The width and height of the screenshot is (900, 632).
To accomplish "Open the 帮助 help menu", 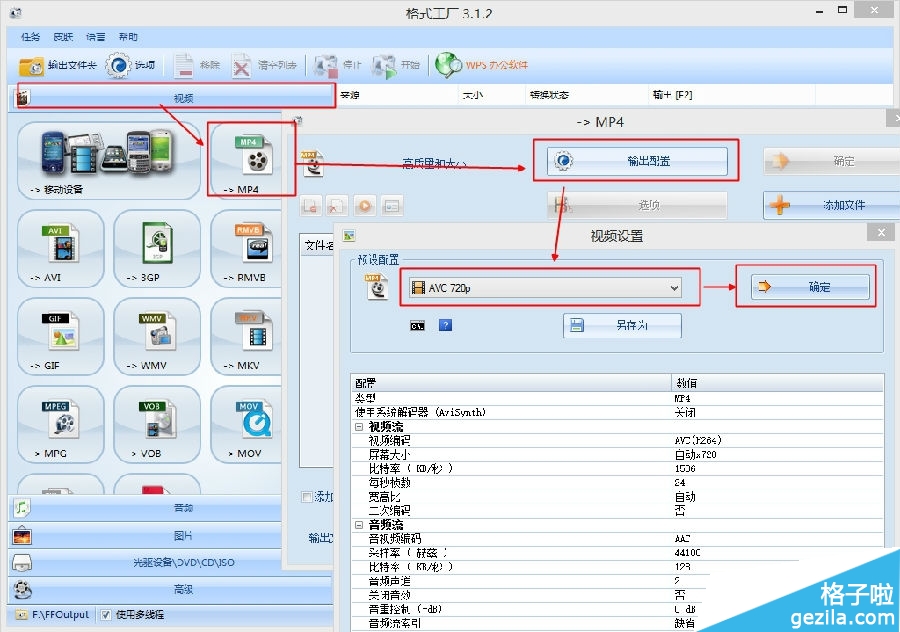I will click(x=128, y=37).
